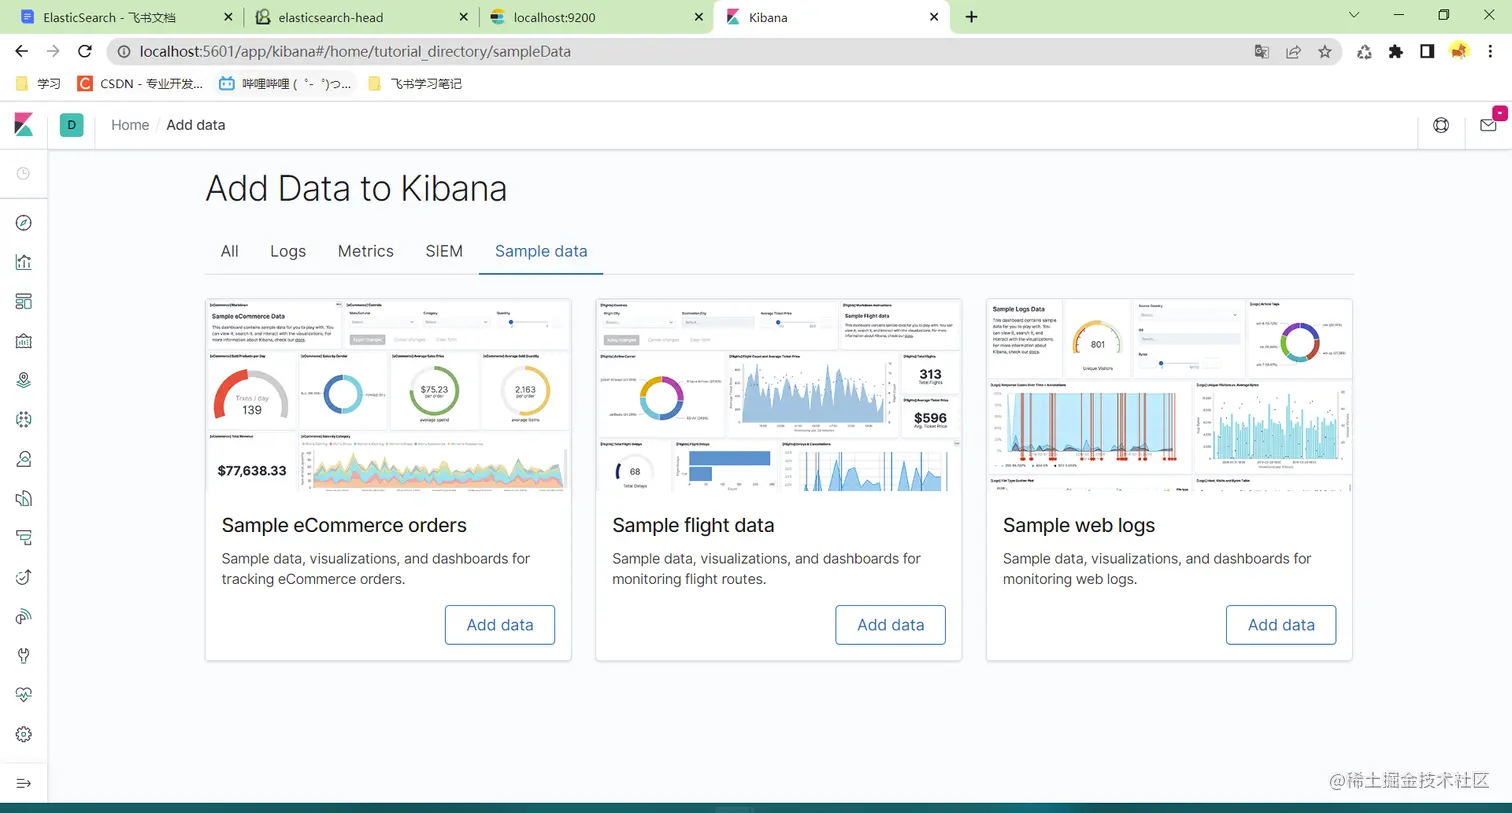Click the Add data breadcrumb
1512x813 pixels.
(x=196, y=125)
